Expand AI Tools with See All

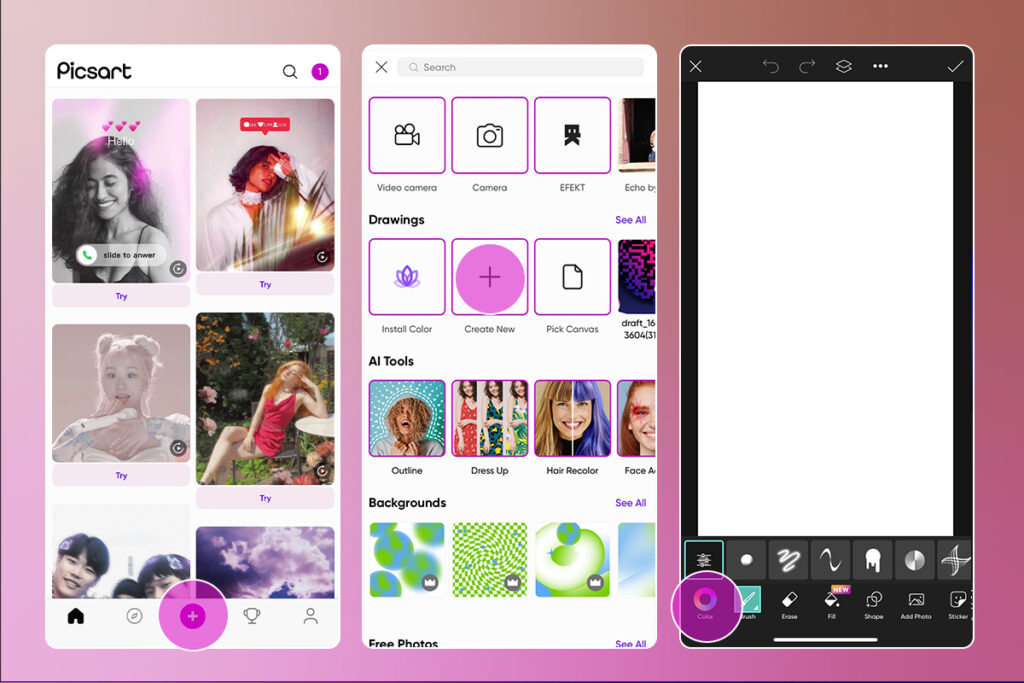pyautogui.click(x=631, y=361)
